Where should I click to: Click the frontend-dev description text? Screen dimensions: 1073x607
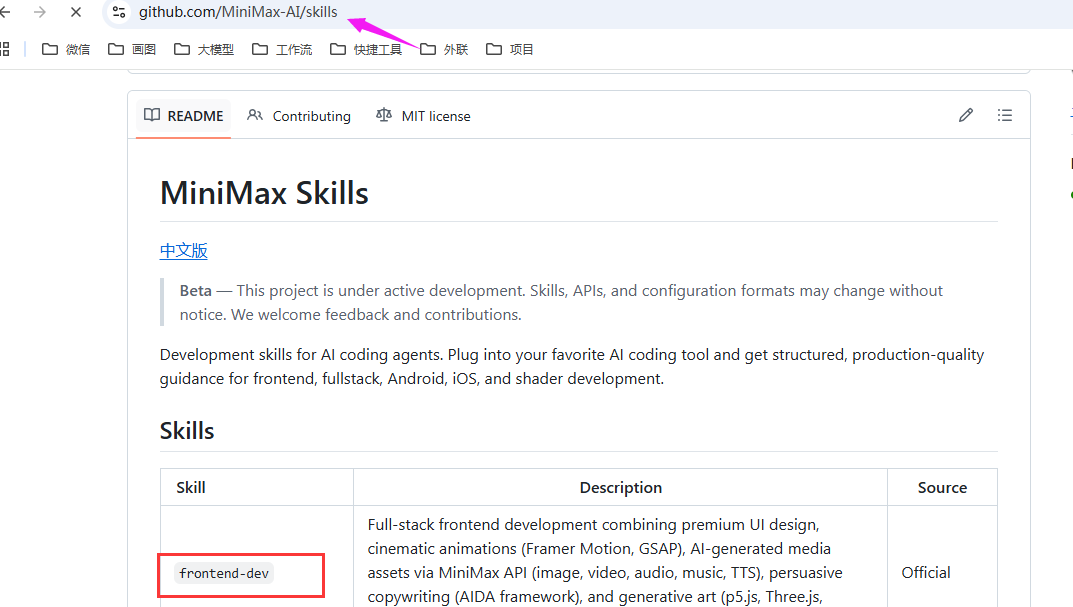(605, 560)
